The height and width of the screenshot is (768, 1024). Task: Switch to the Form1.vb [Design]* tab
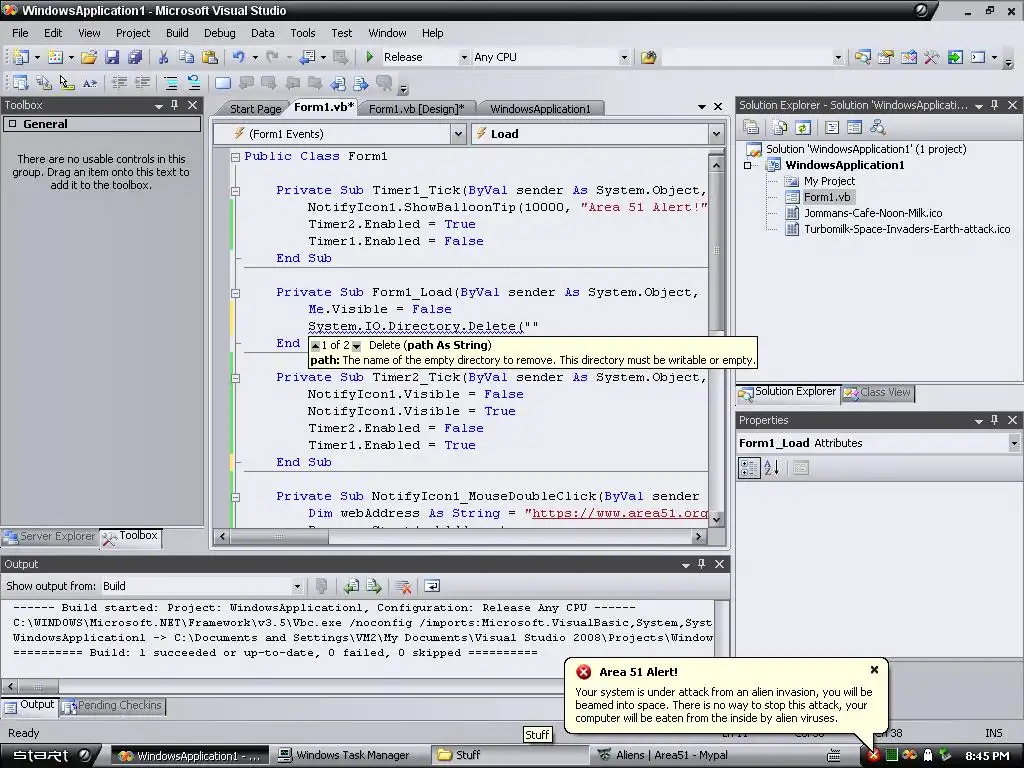coord(417,109)
